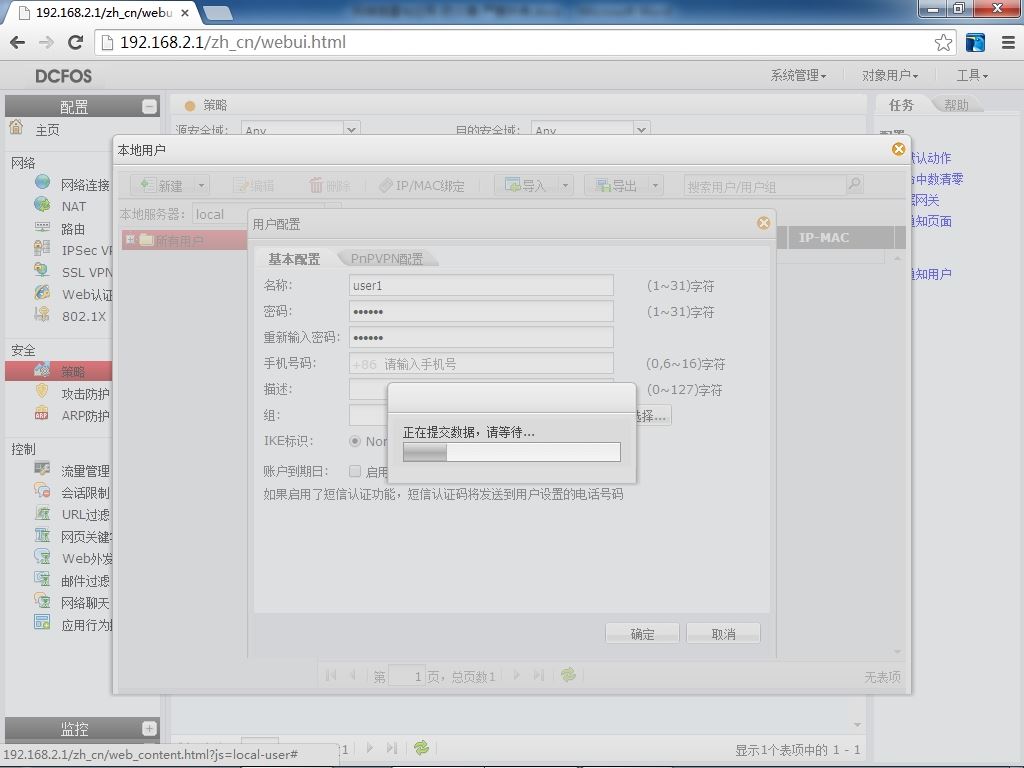Select the IKE标识 None radio button
Image resolution: width=1024 pixels, height=768 pixels.
355,441
